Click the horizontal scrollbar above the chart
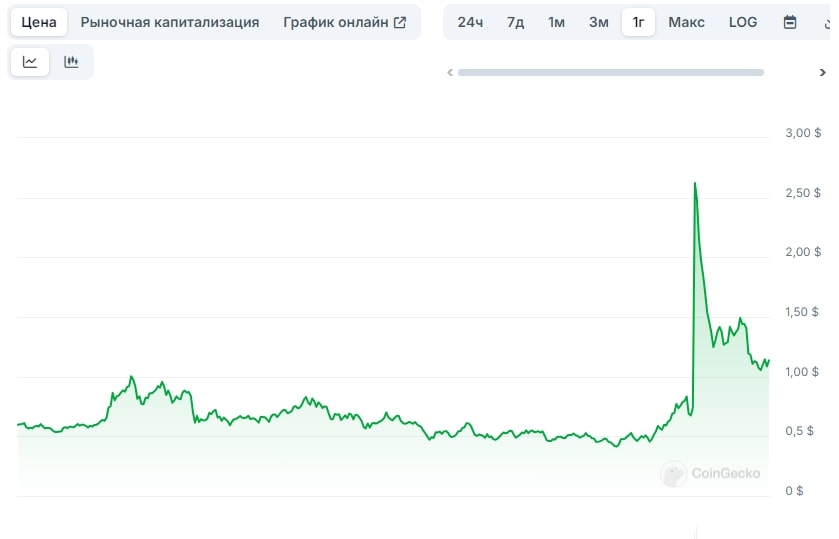 tap(610, 72)
